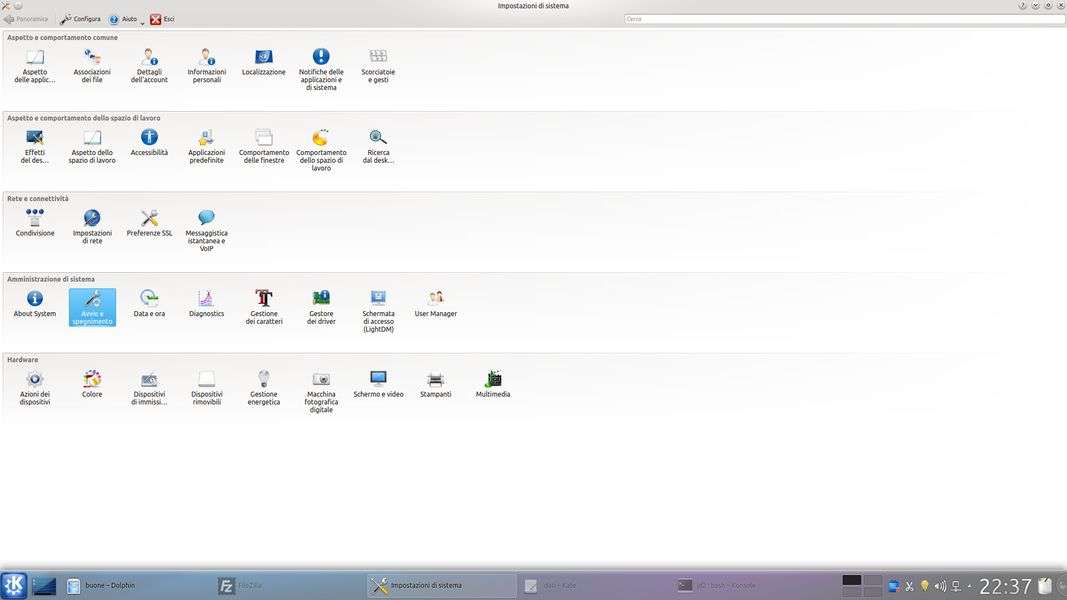
Task: Open About System module
Action: tap(35, 304)
